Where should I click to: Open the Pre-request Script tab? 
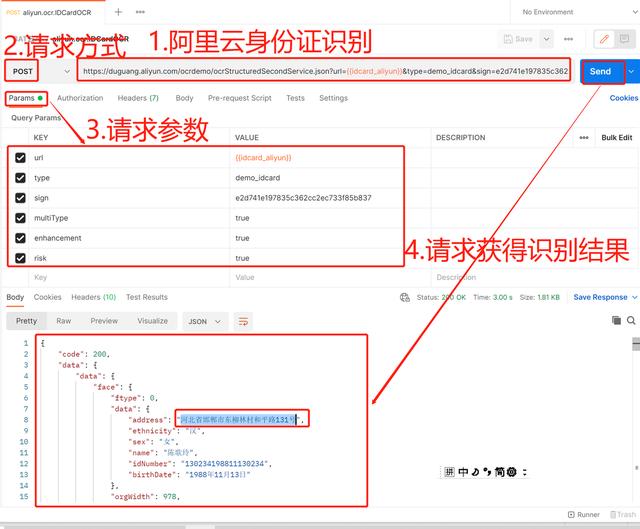240,98
